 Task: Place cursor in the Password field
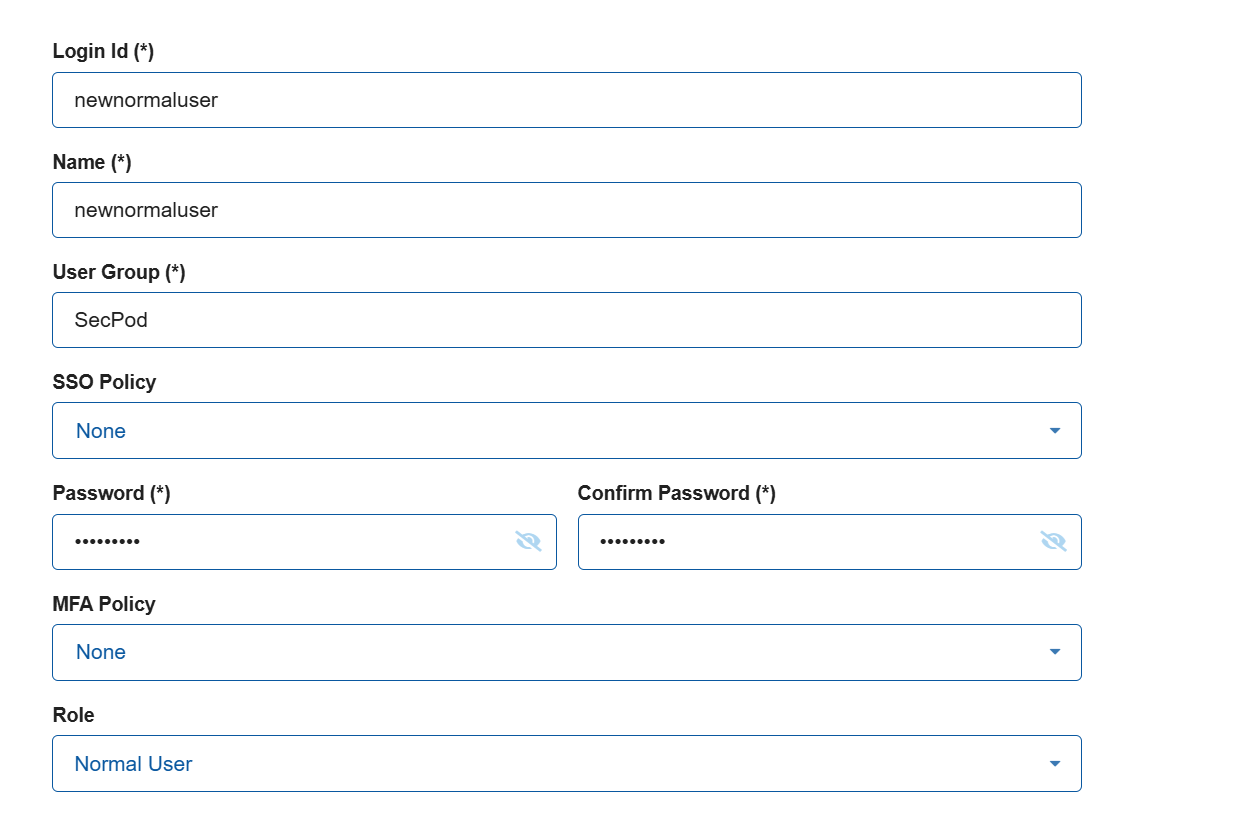[x=304, y=542]
